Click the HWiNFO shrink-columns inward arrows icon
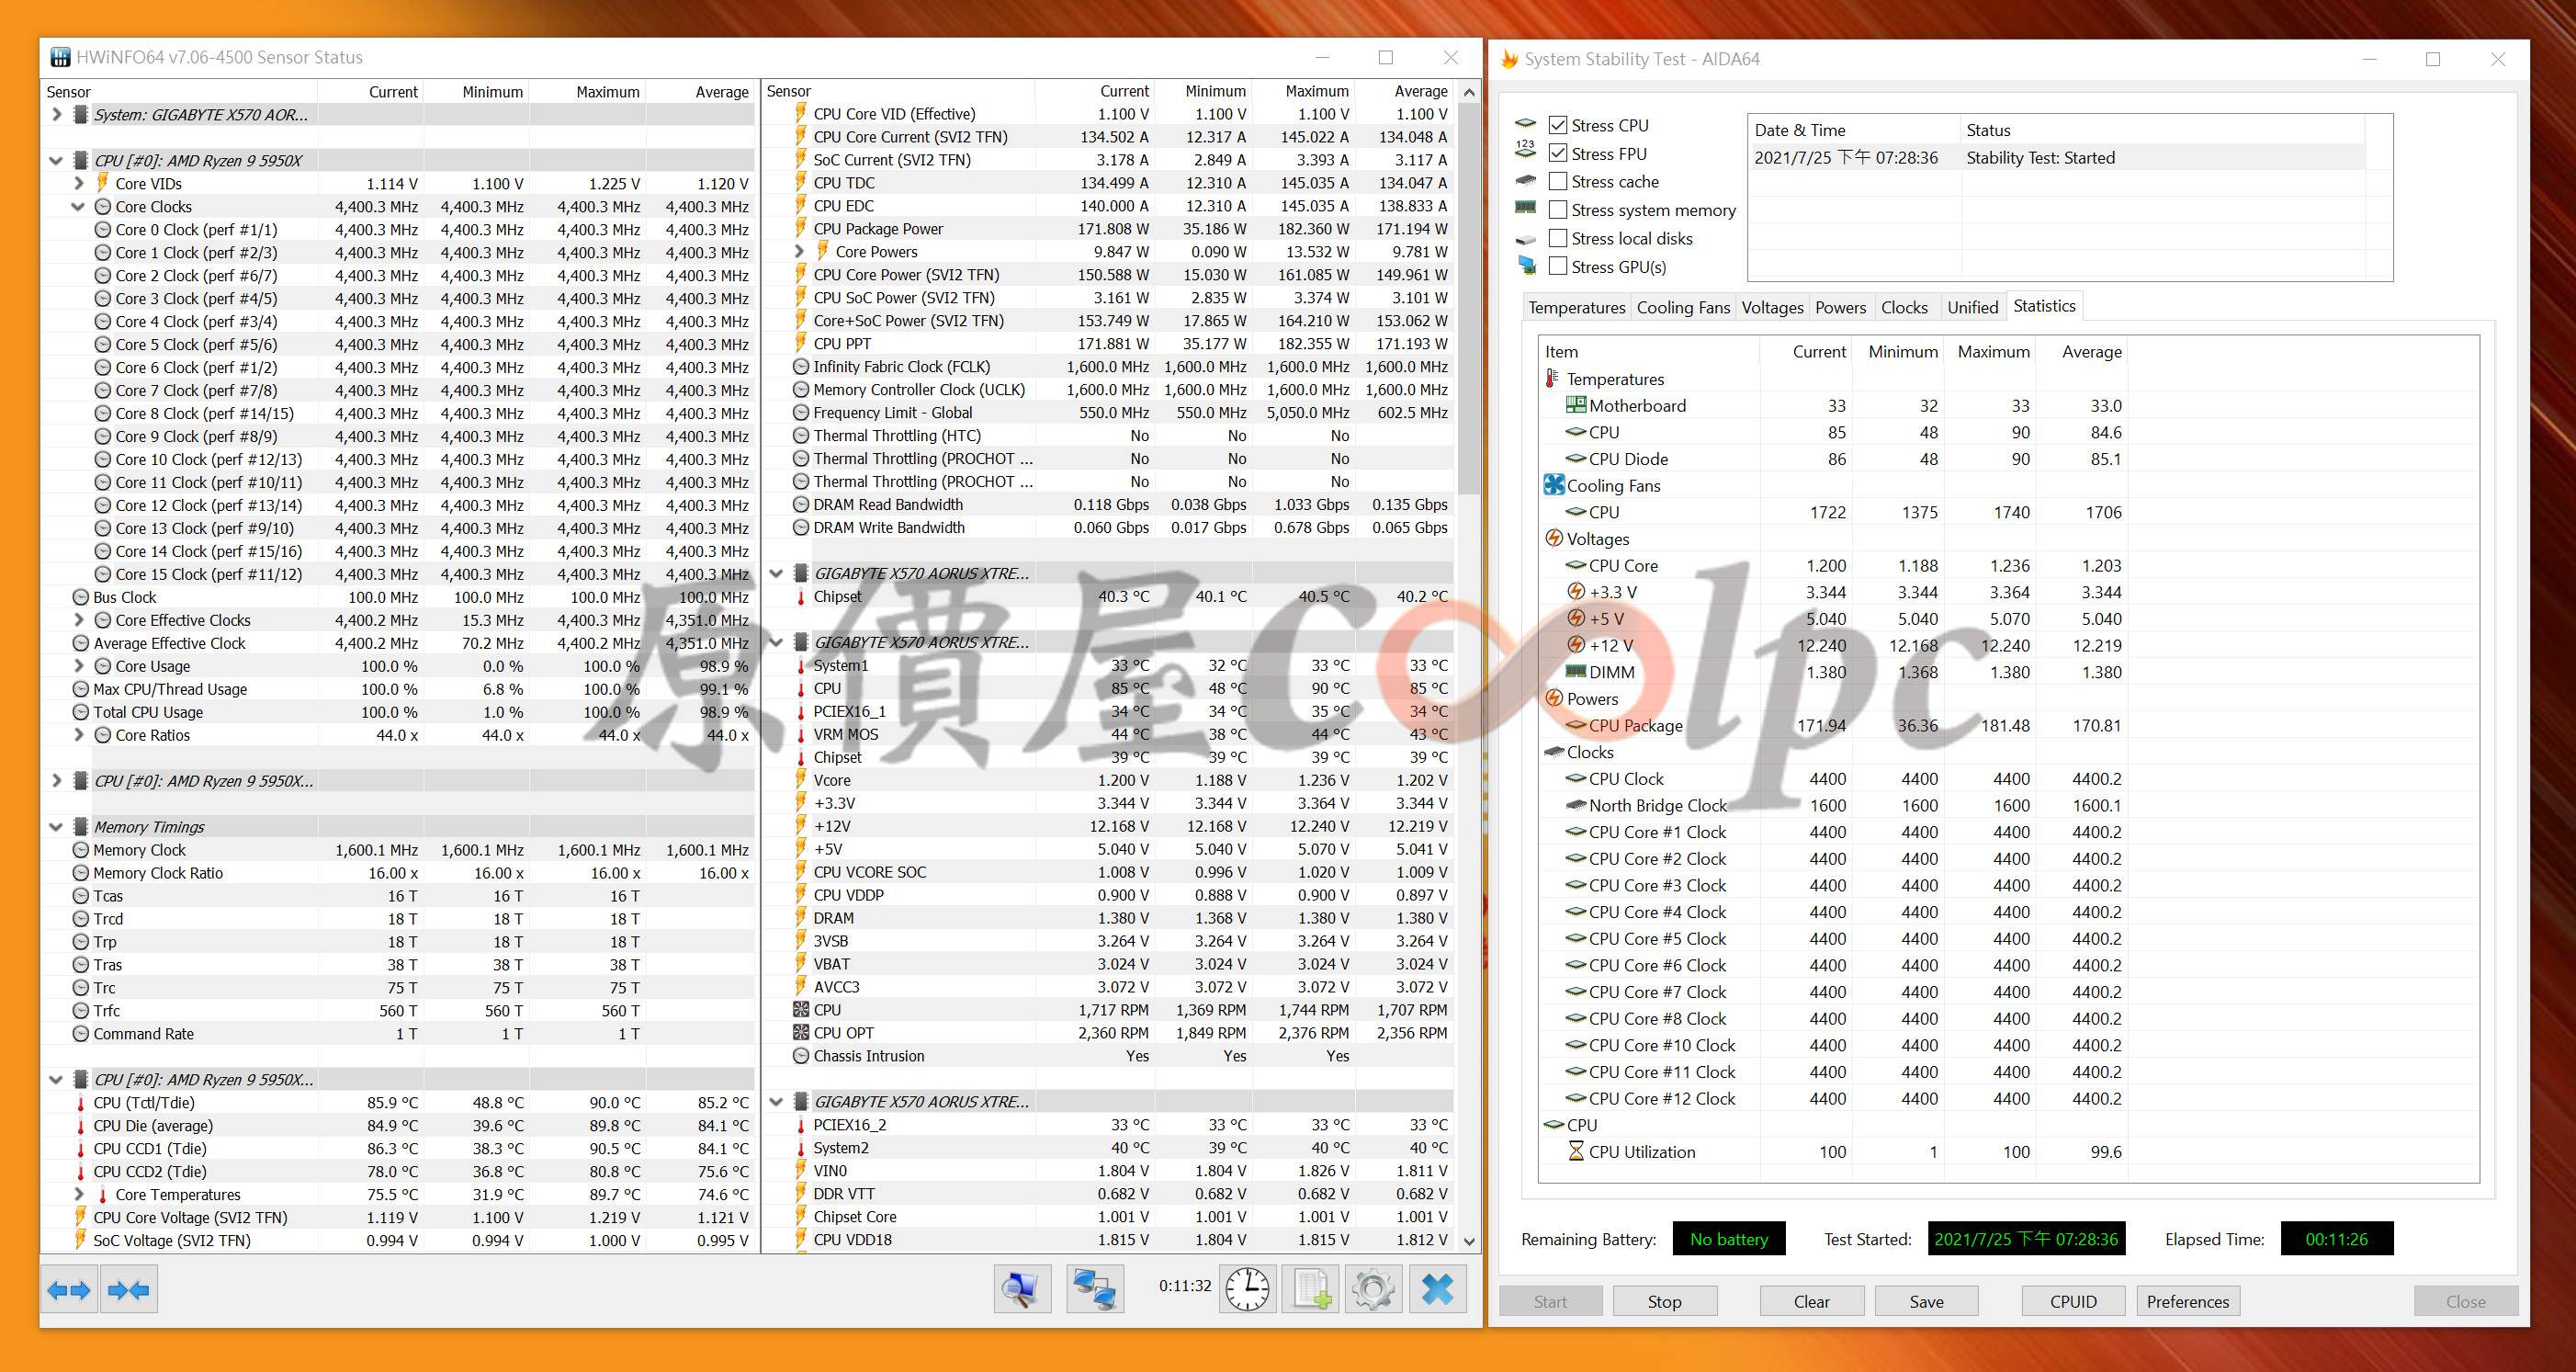This screenshot has height=1372, width=2576. (x=129, y=1290)
